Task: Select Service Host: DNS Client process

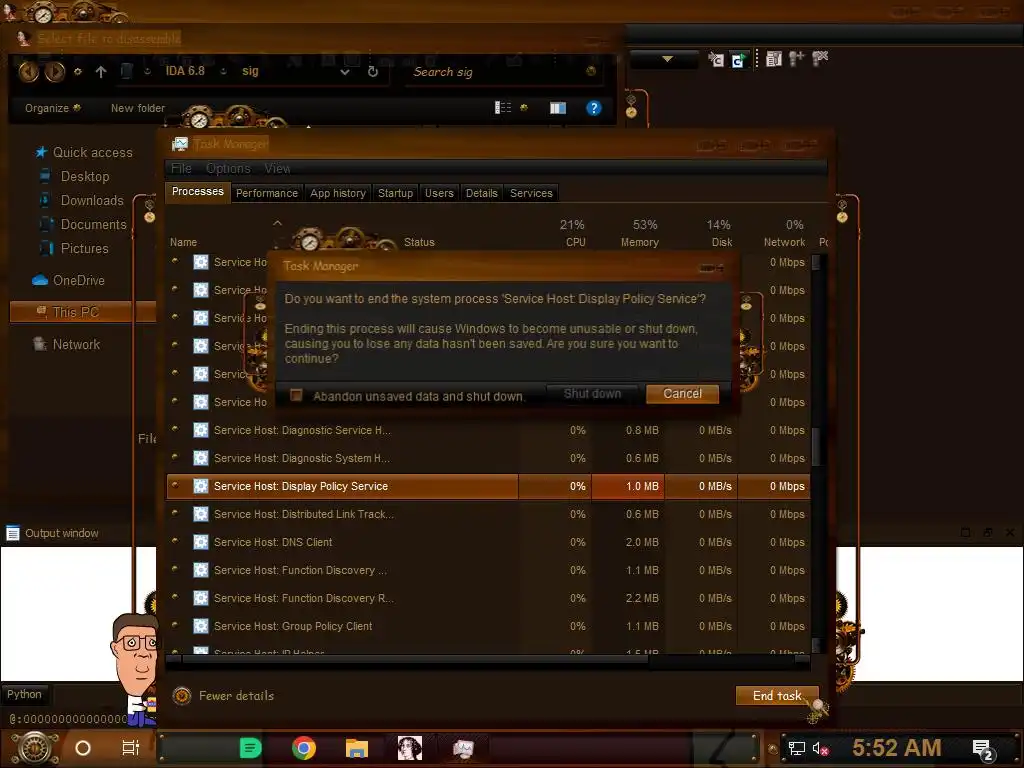Action: tap(488, 542)
